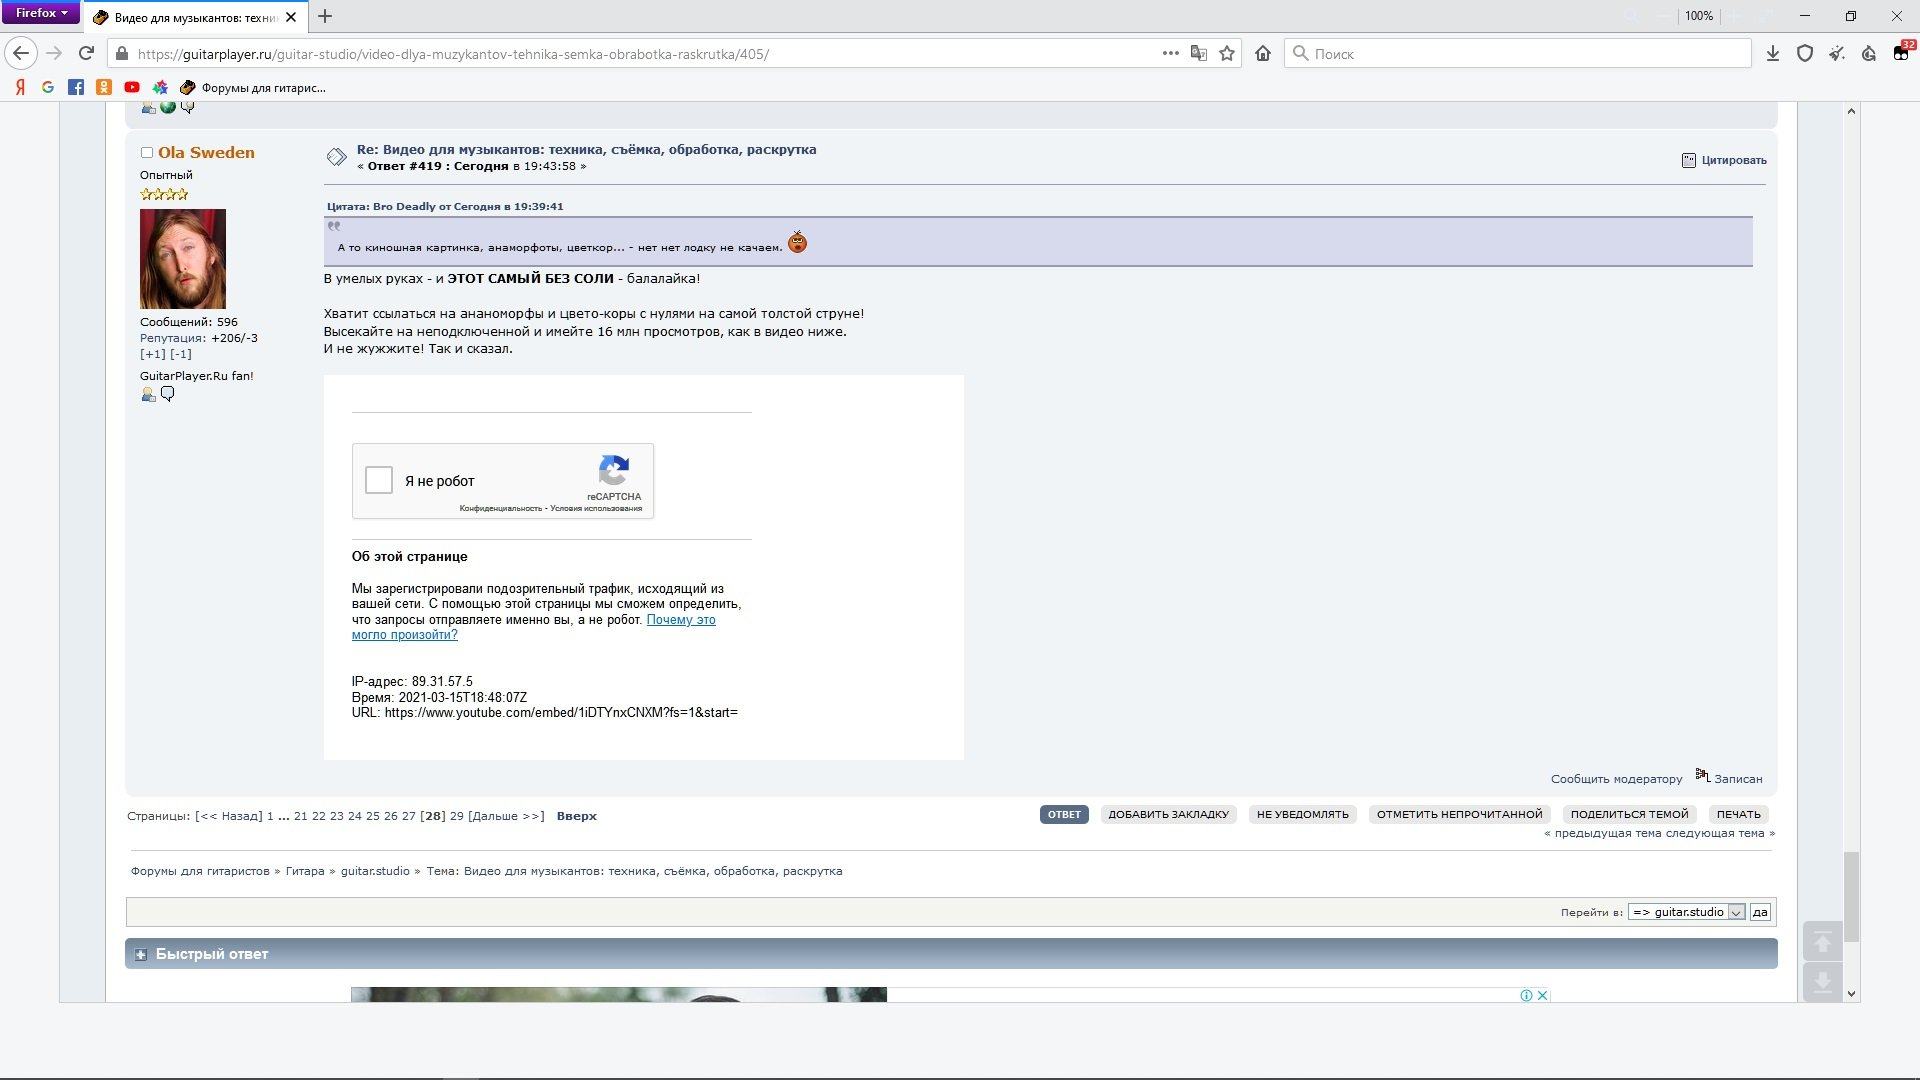Click the Home button in toolbar
This screenshot has width=1920, height=1080.
click(x=1263, y=54)
